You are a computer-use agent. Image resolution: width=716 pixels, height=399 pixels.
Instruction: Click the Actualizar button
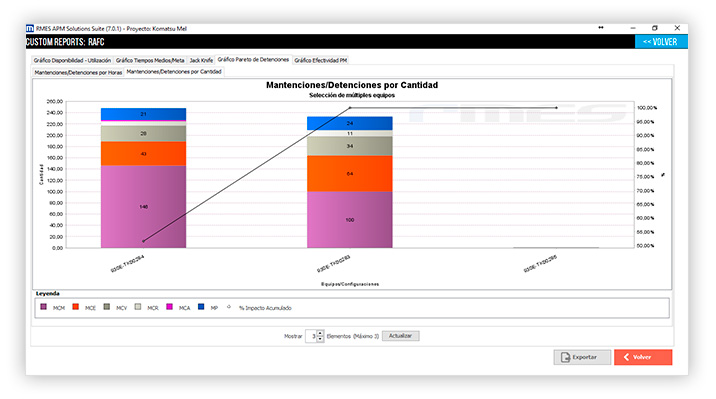point(400,336)
